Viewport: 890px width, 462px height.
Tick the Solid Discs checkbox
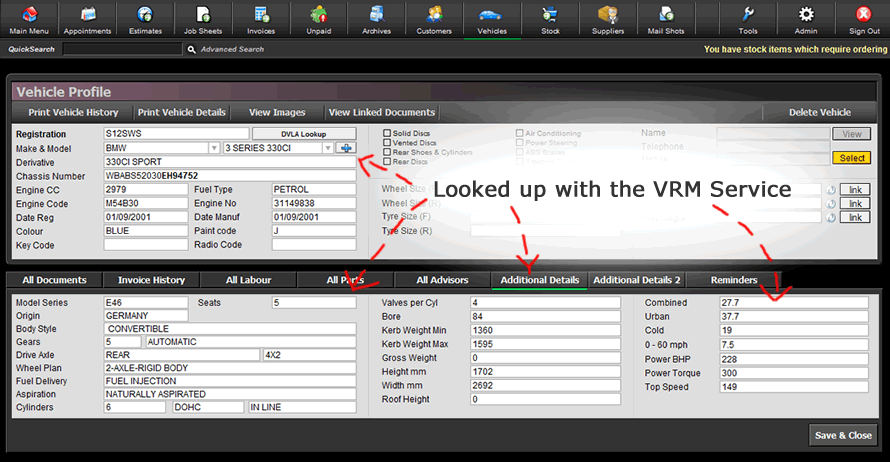click(387, 133)
